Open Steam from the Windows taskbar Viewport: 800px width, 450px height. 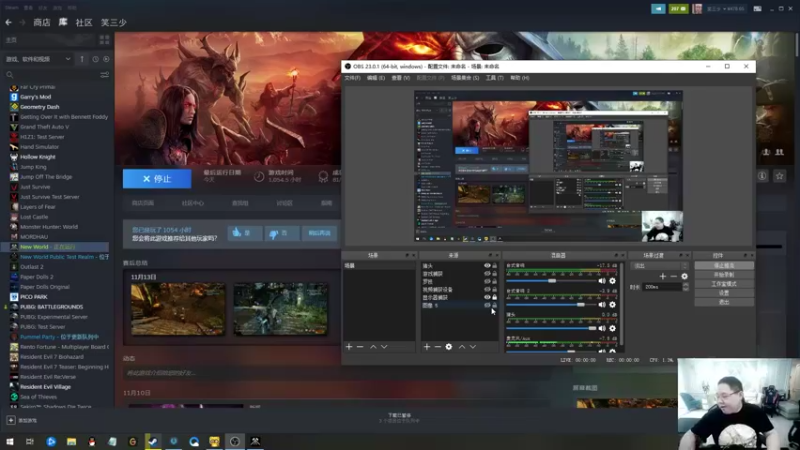pos(153,441)
